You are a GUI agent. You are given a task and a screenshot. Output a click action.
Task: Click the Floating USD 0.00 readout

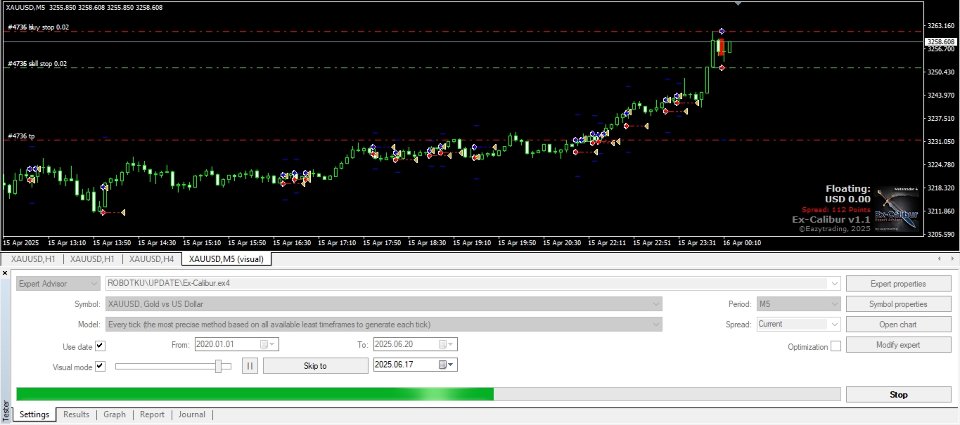(847, 194)
